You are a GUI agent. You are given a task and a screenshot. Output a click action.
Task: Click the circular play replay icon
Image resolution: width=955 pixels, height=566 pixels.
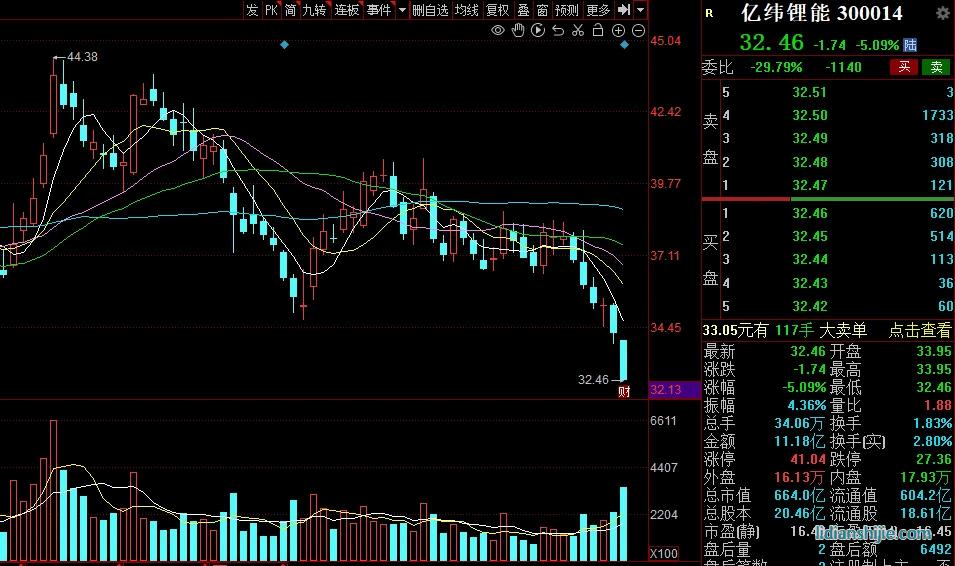click(x=538, y=31)
